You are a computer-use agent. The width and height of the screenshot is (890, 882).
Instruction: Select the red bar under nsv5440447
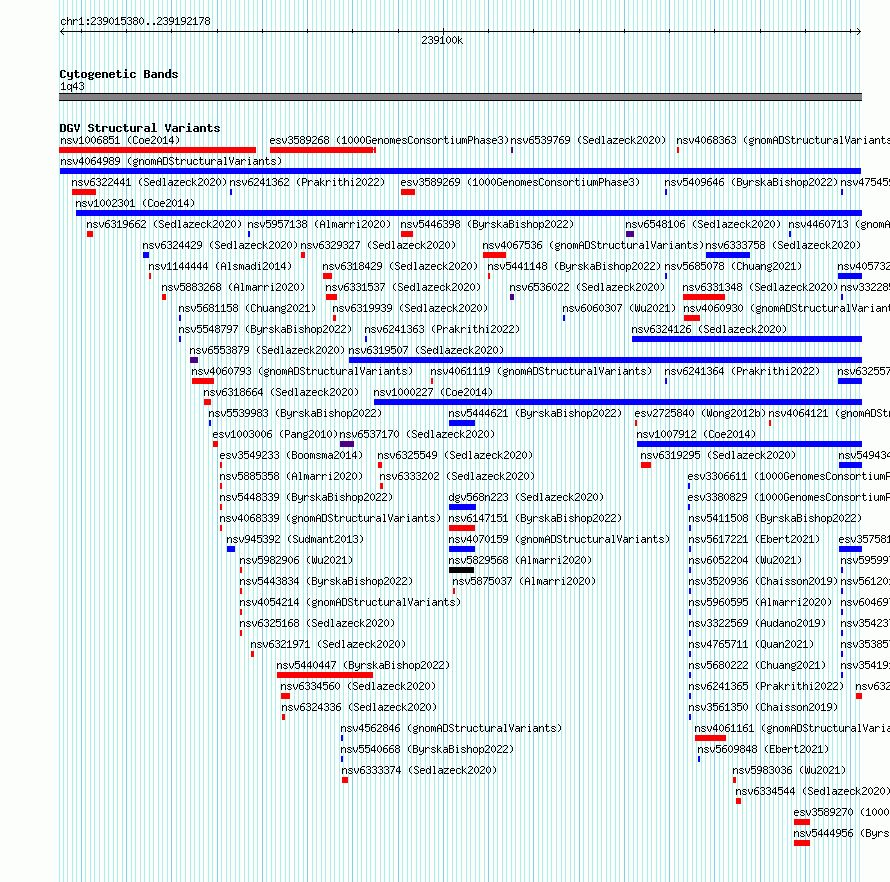(325, 675)
